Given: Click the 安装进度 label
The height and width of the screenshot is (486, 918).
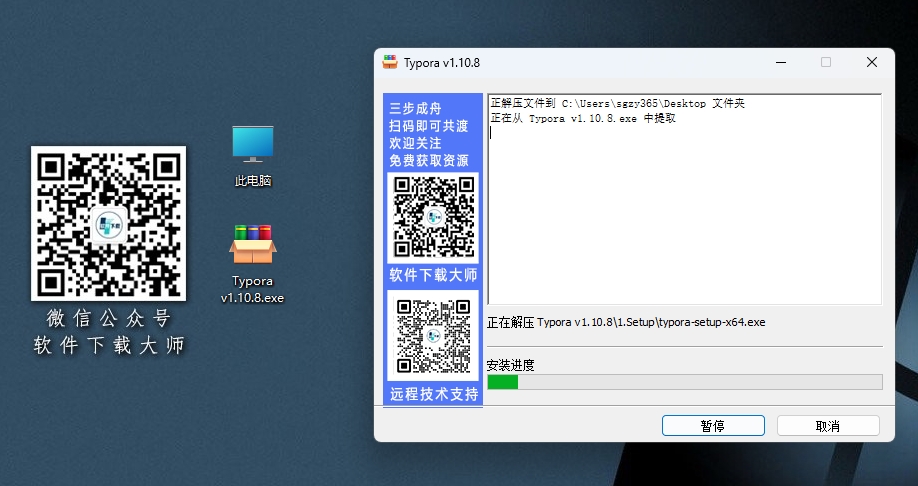Looking at the screenshot, I should (x=511, y=365).
